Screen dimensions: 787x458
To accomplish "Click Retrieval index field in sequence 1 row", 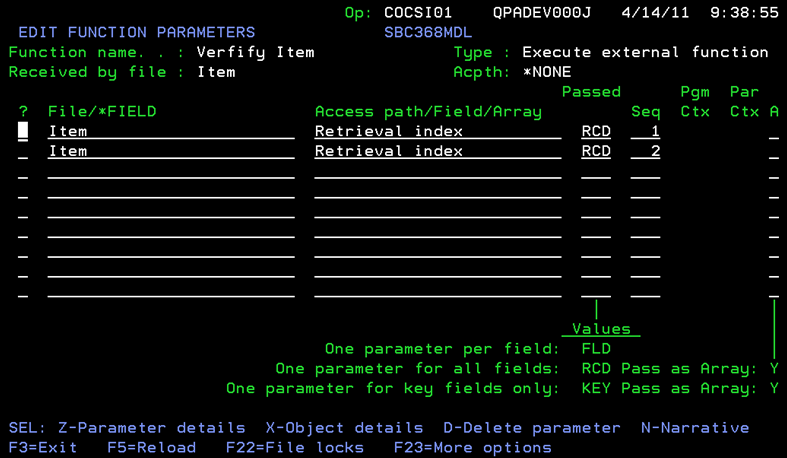I will click(x=438, y=131).
